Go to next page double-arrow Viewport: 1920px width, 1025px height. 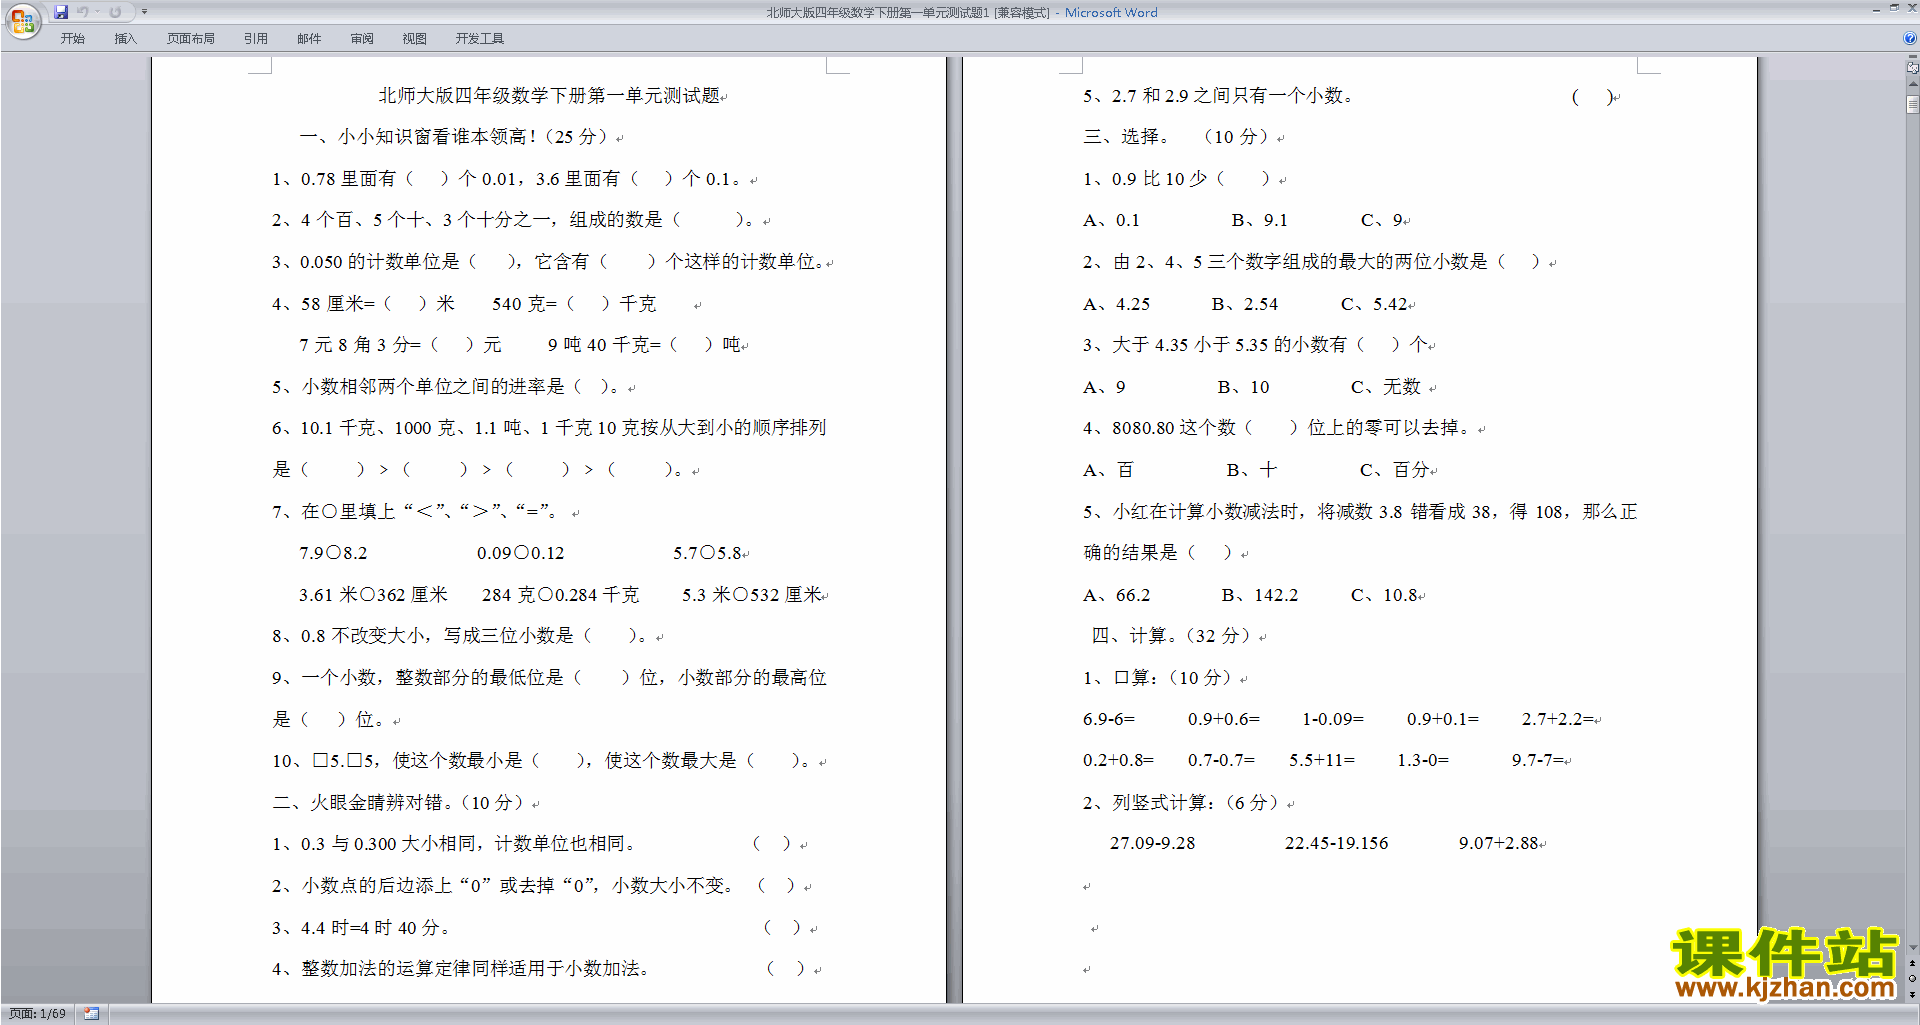pyautogui.click(x=1912, y=994)
